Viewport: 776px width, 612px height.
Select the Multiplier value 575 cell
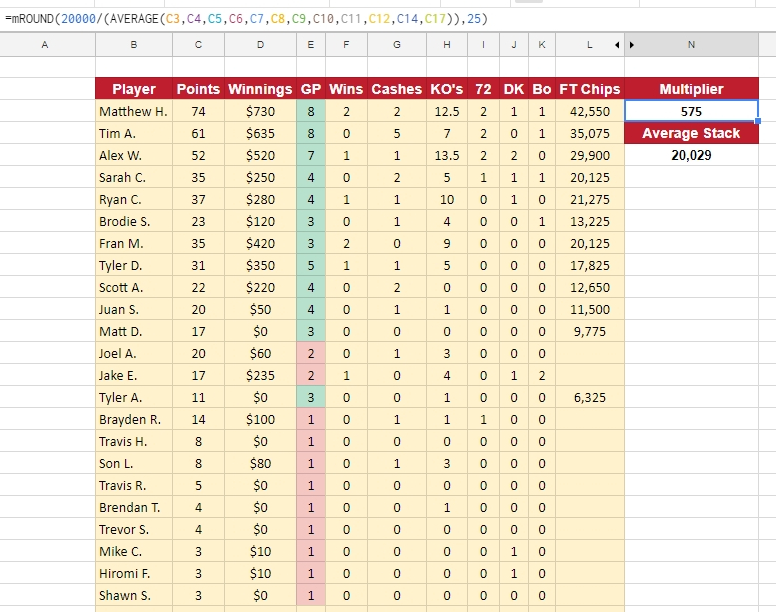691,111
